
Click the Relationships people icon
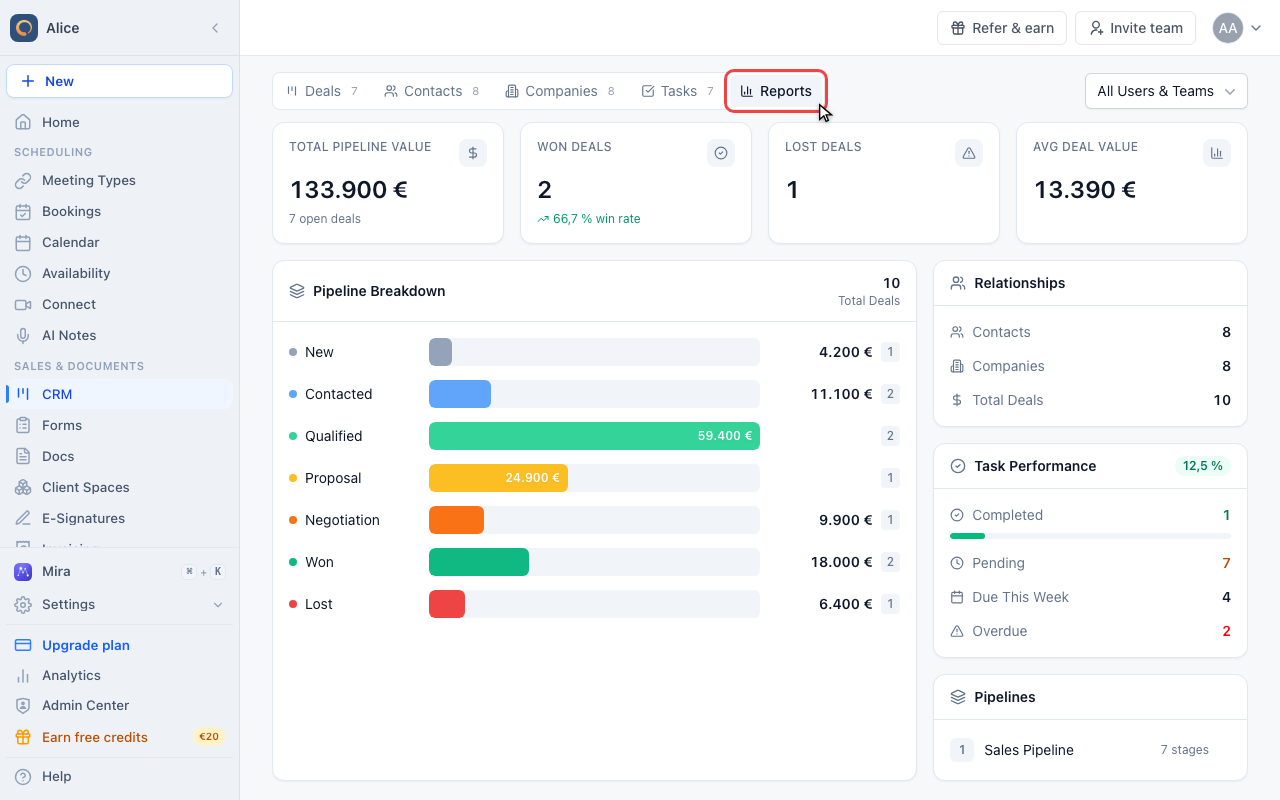coord(958,283)
